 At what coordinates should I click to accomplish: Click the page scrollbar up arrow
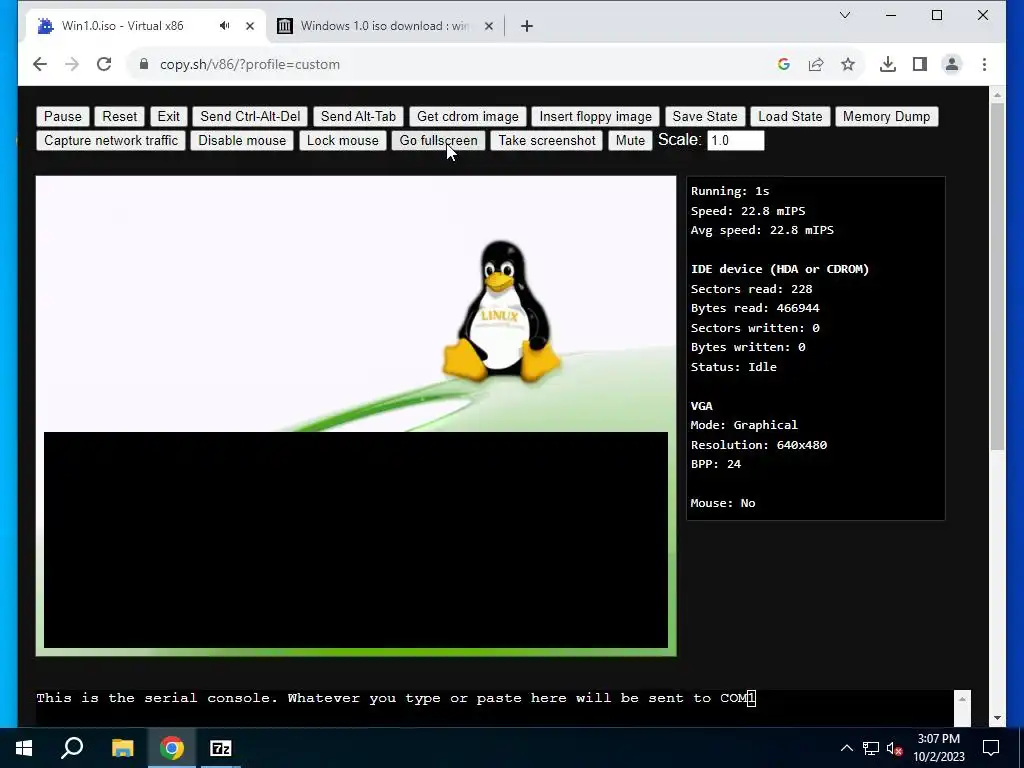click(997, 95)
